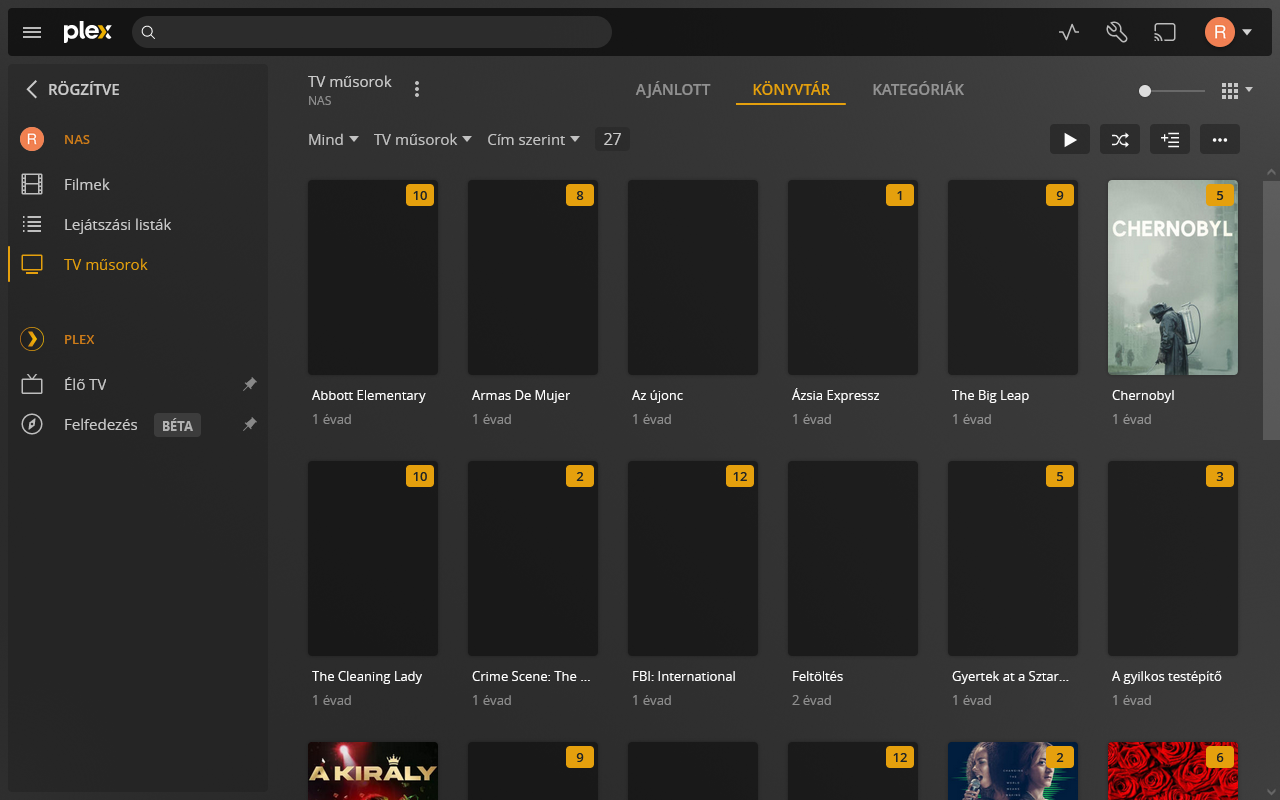Open the Chernobyl poster
This screenshot has width=1280, height=800.
pyautogui.click(x=1173, y=277)
